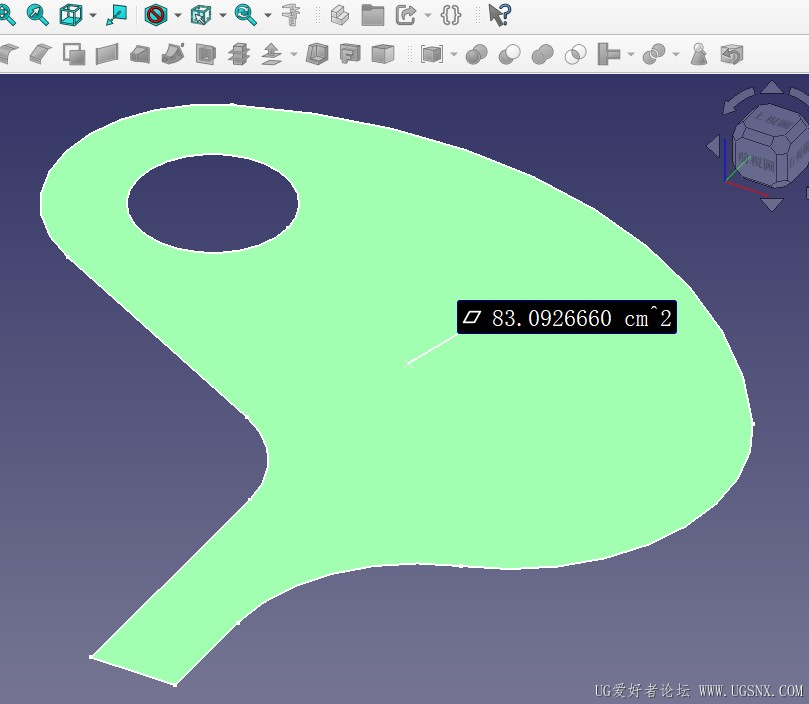Click the red prohibited bounding box icon
The image size is (809, 704).
(x=155, y=14)
